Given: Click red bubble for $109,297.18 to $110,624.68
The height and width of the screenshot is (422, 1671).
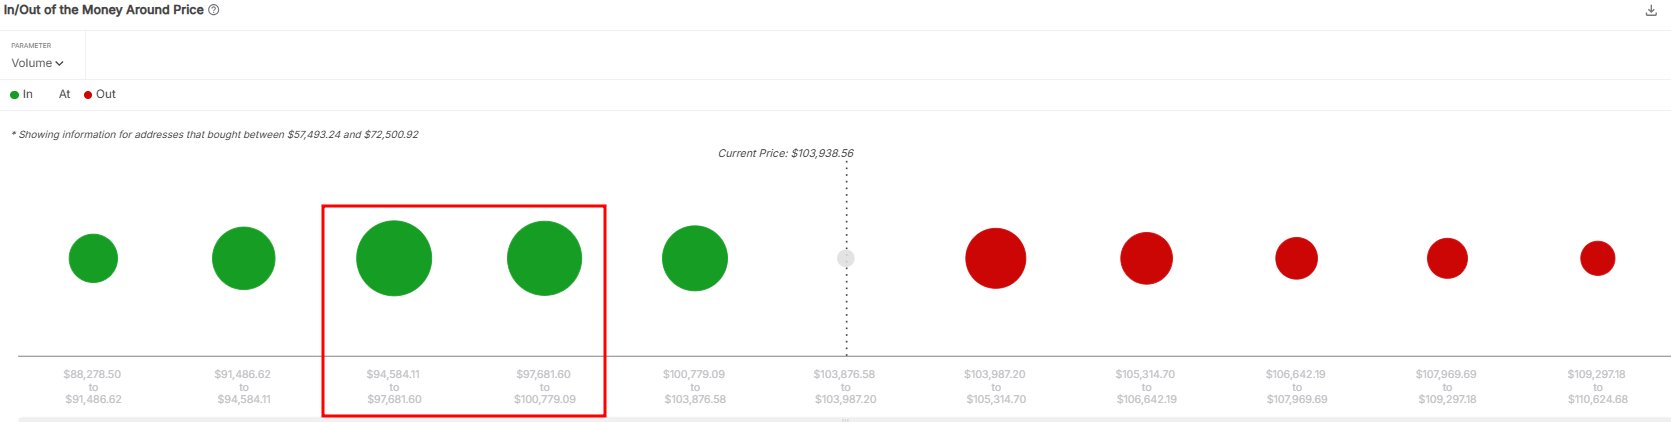Looking at the screenshot, I should point(1597,258).
